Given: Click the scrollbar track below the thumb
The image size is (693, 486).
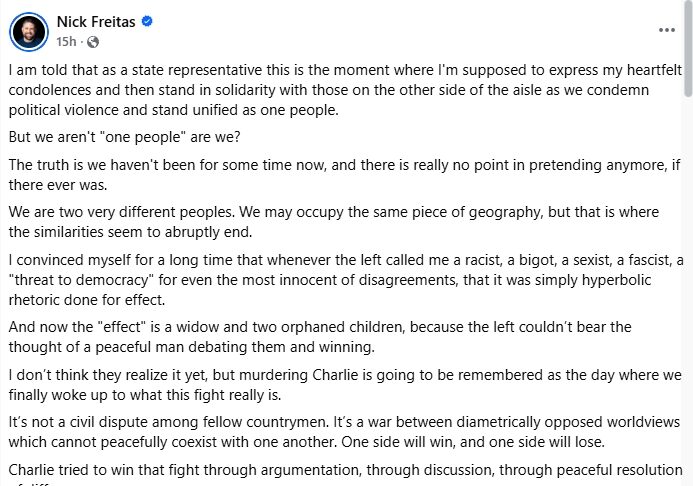Looking at the screenshot, I should [686, 300].
